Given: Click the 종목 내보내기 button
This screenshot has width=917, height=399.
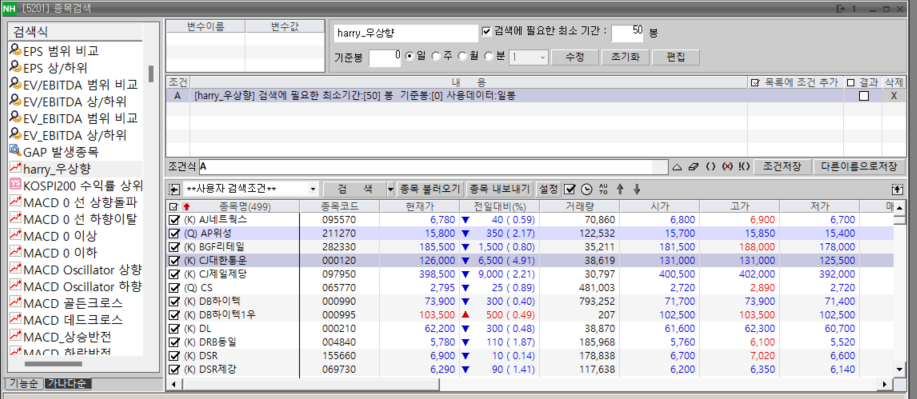Looking at the screenshot, I should coord(500,189).
